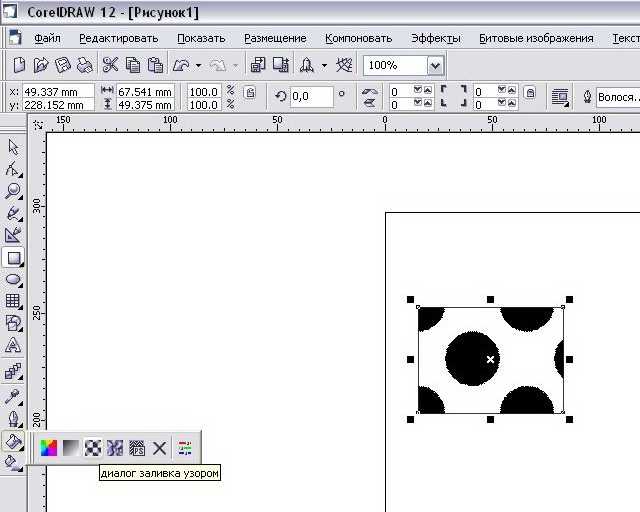Open the fountain gradient fill dialog

click(71, 448)
